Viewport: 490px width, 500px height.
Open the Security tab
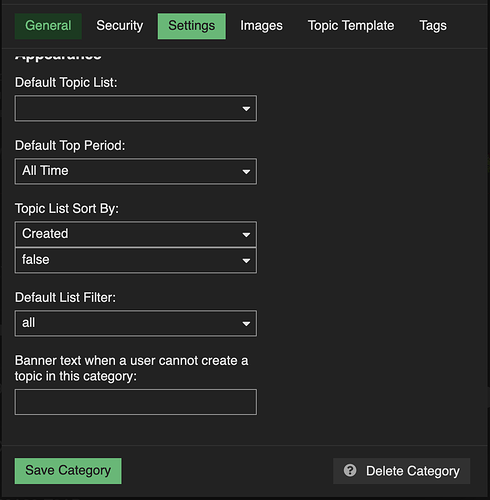(120, 26)
